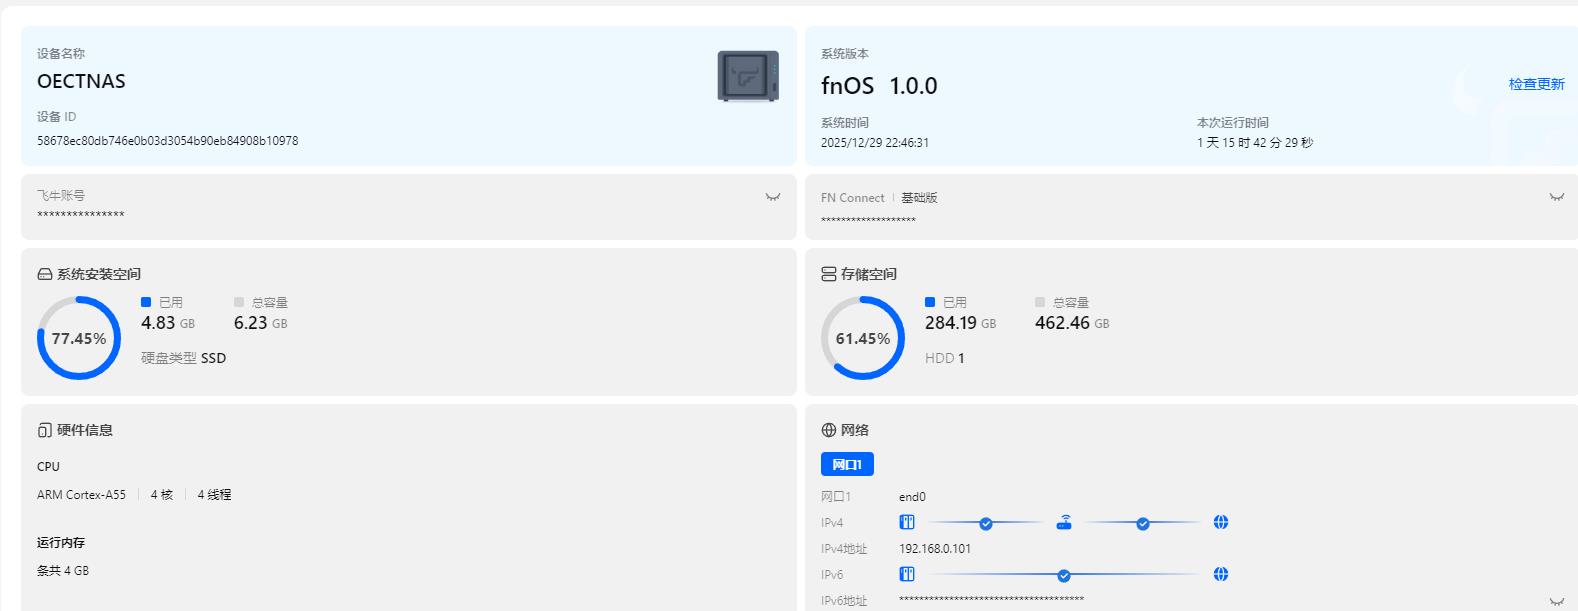Click uptime value 1 天 15 时 42 分 29 秒
Viewport: 1578px width, 611px height.
(x=1255, y=143)
